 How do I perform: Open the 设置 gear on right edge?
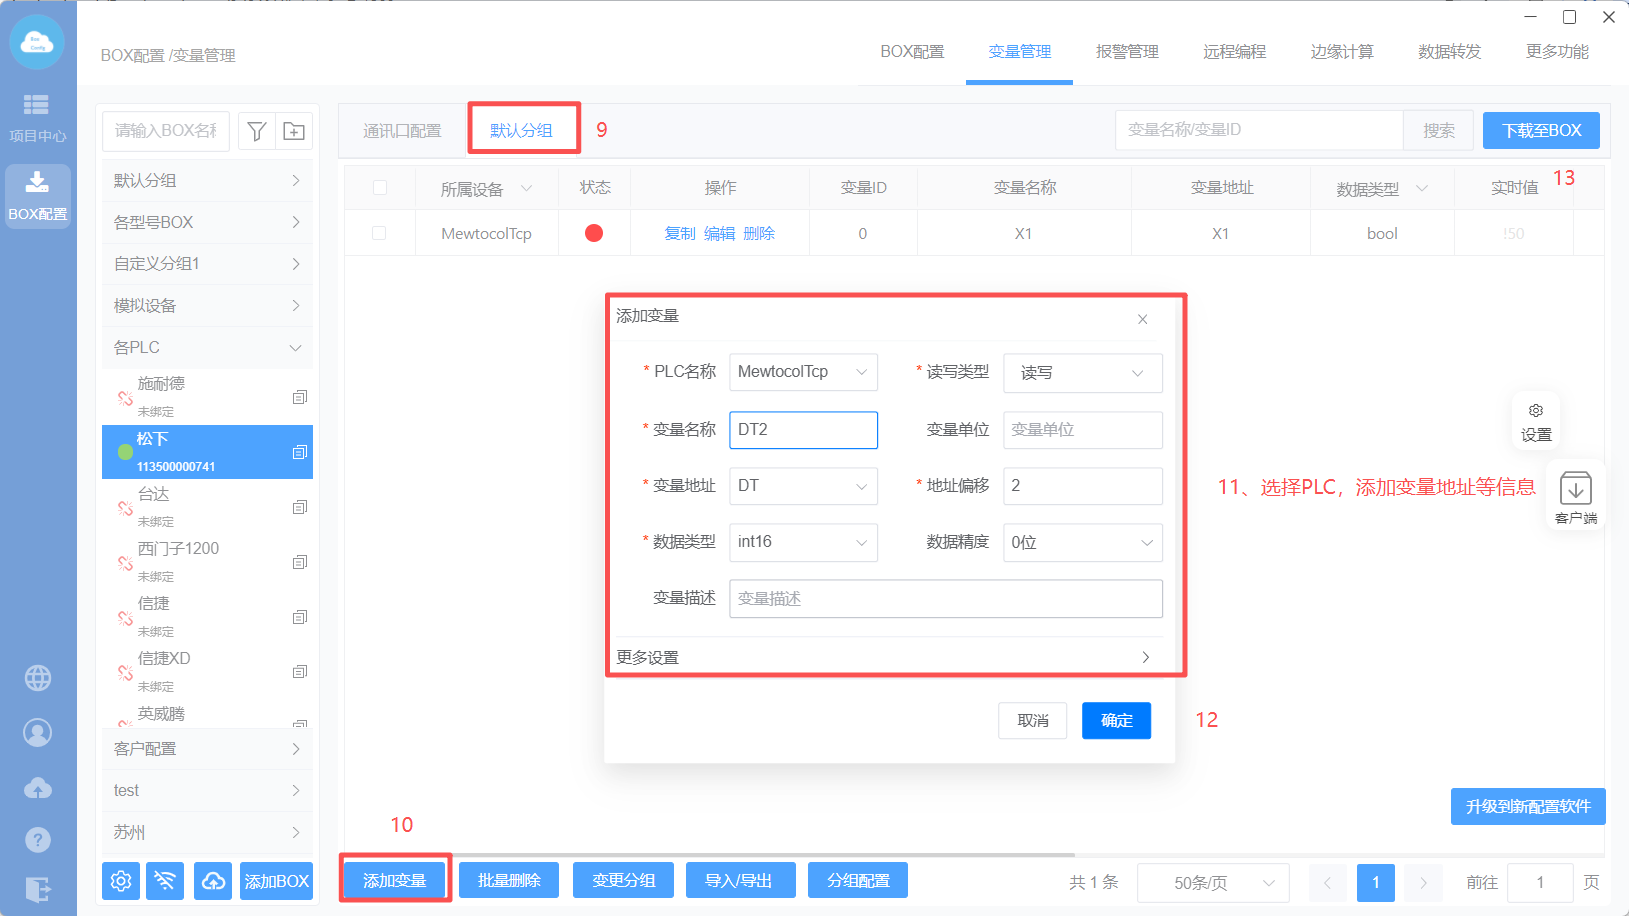click(1536, 421)
